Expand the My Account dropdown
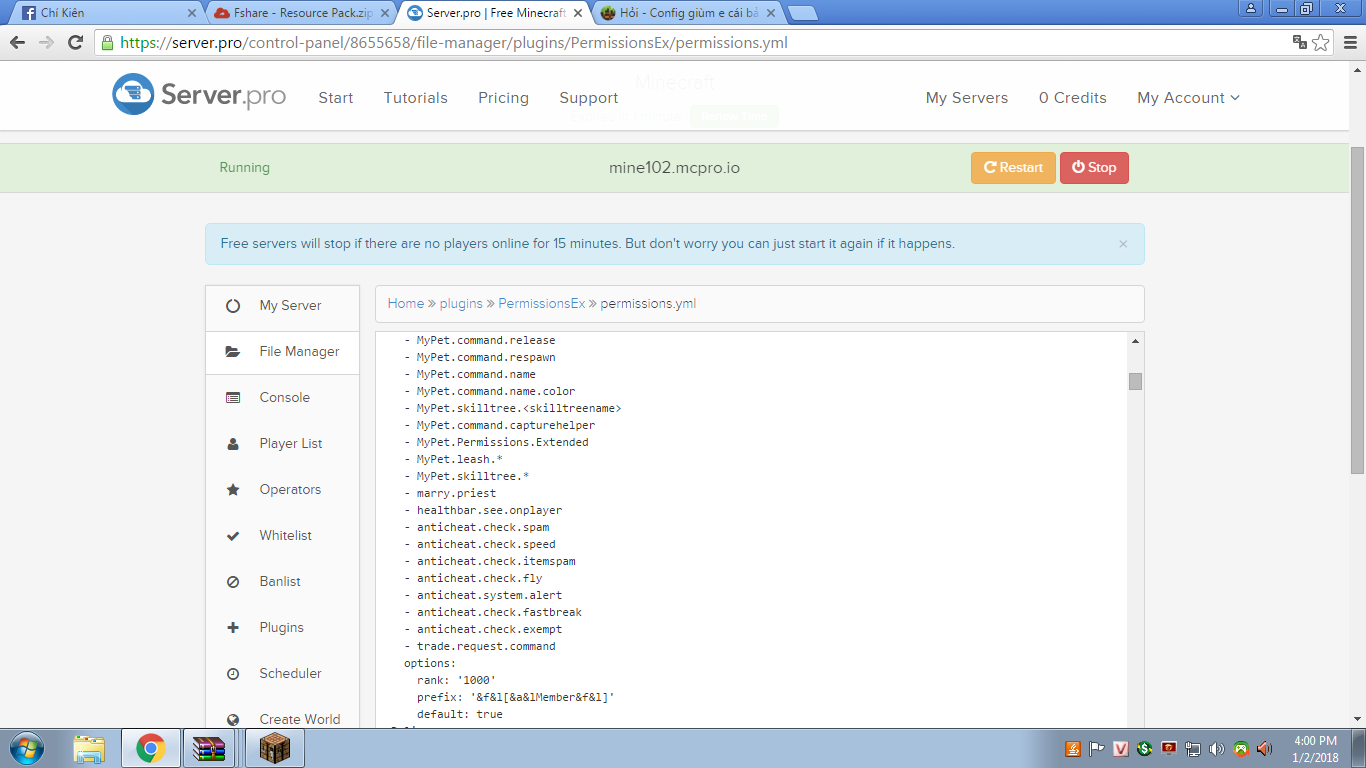 (x=1188, y=98)
